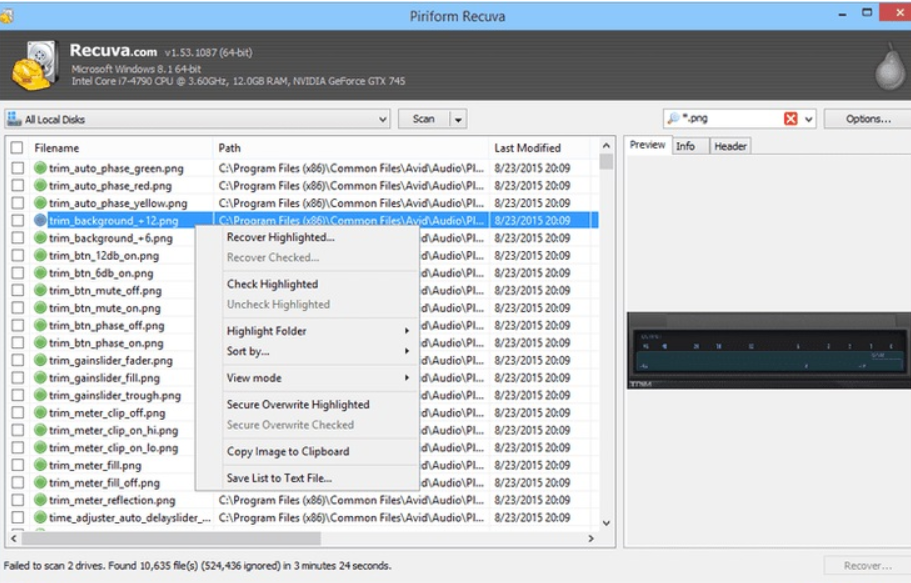This screenshot has height=583, width=911.
Task: Click the Recuva hard drive helmet logo
Action: tap(35, 65)
